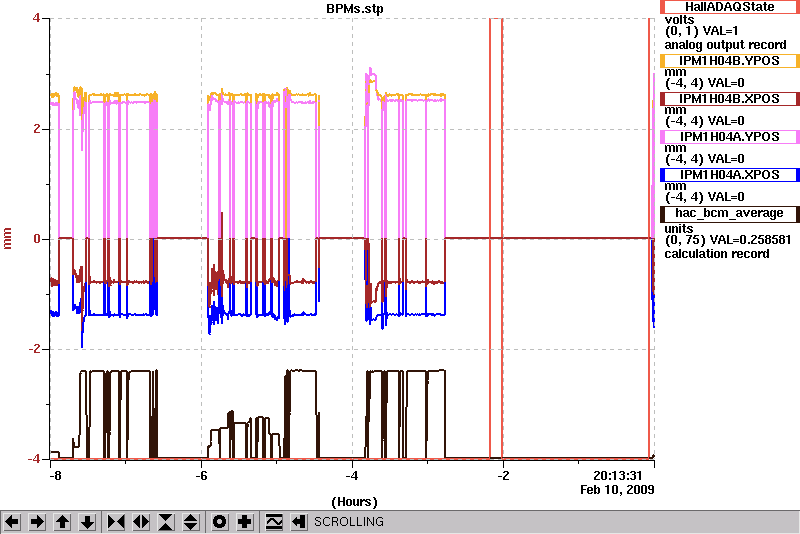Click the 'units' text under hac_bcm_average

pos(679,228)
